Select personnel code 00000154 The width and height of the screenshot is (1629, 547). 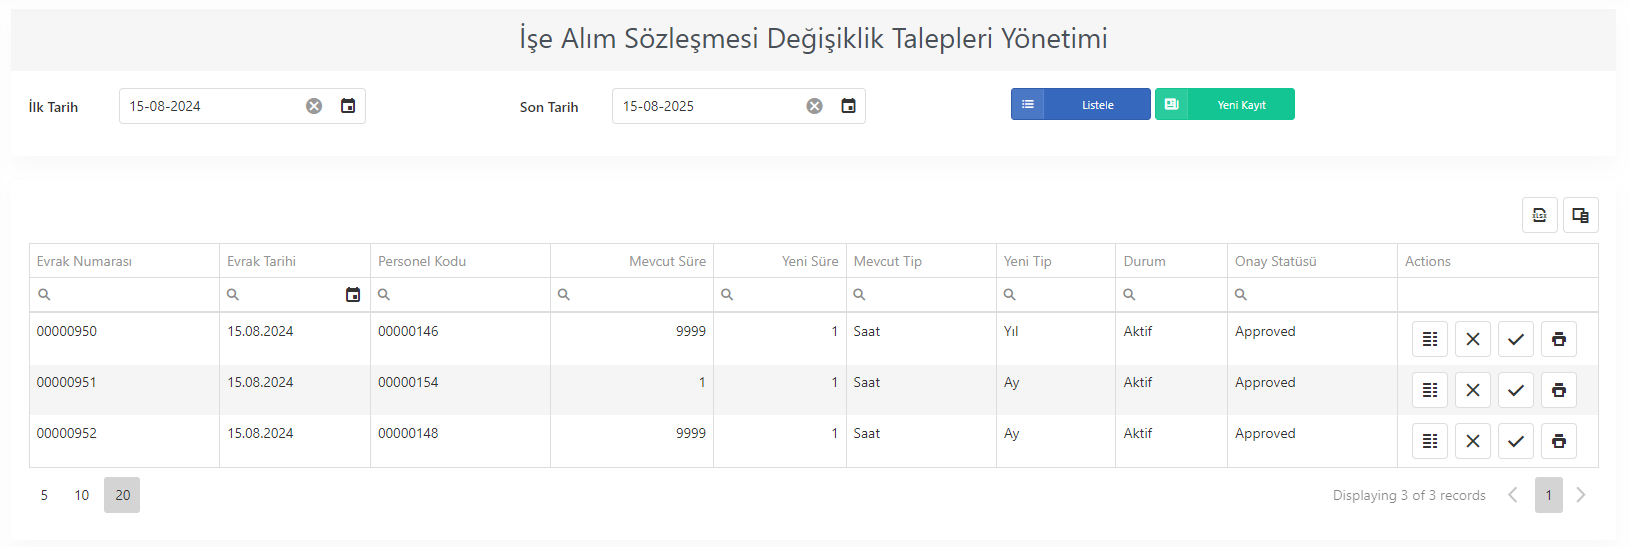point(408,382)
